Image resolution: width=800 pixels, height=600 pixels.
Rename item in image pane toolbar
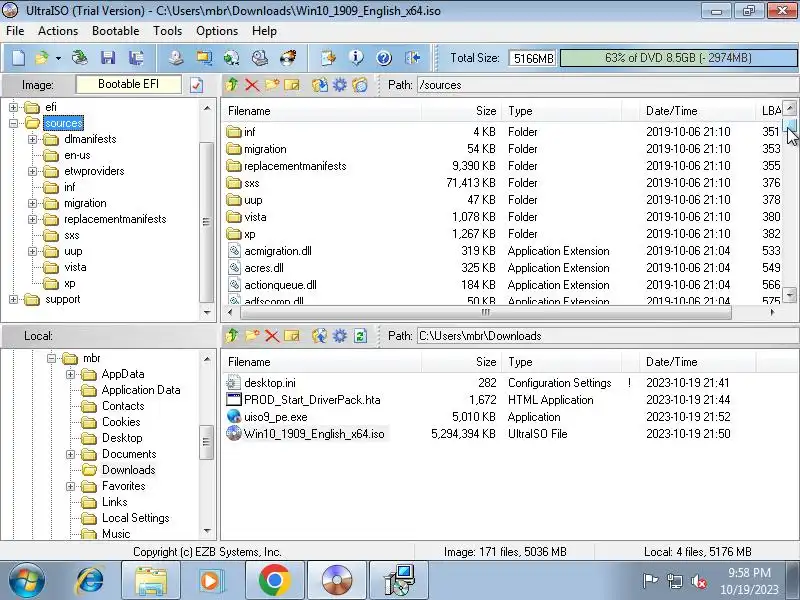point(292,85)
